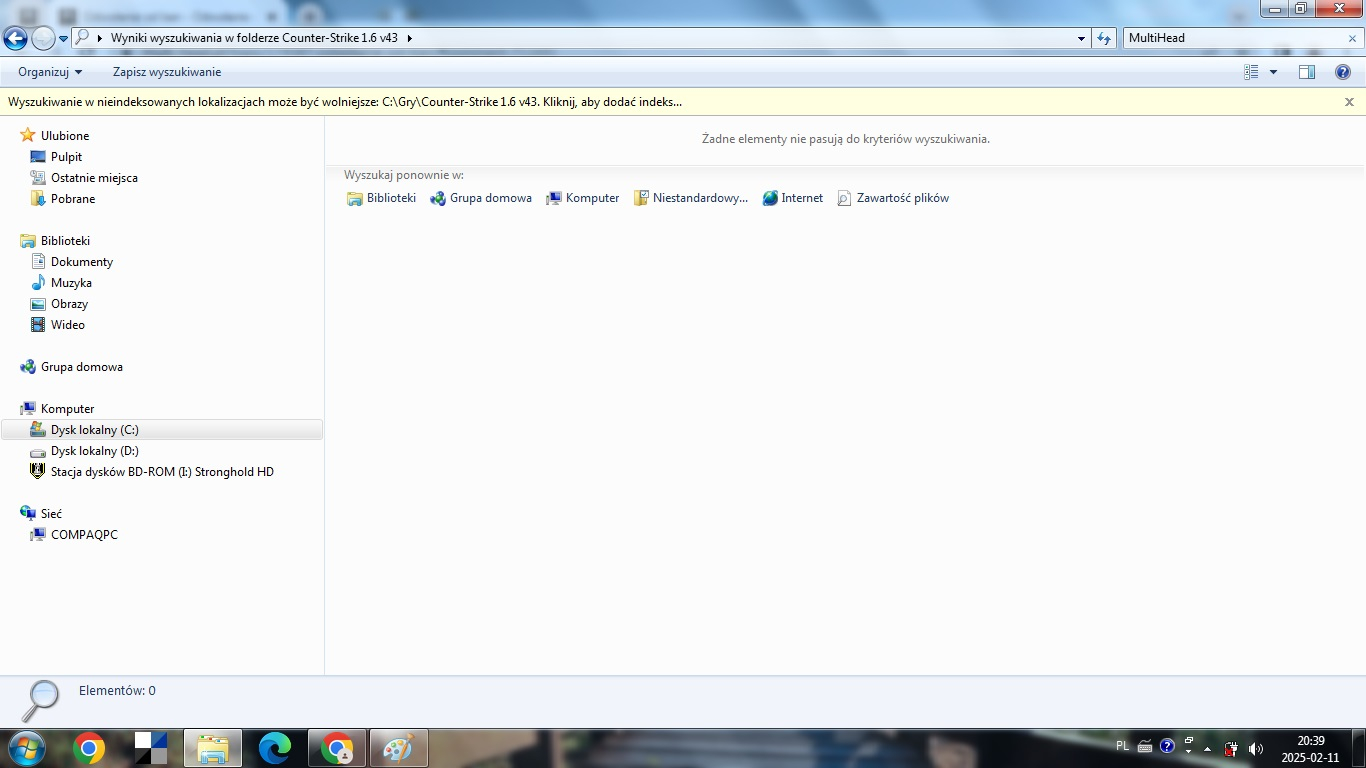Open the Organizuj dropdown menu
The image size is (1366, 768).
[50, 72]
